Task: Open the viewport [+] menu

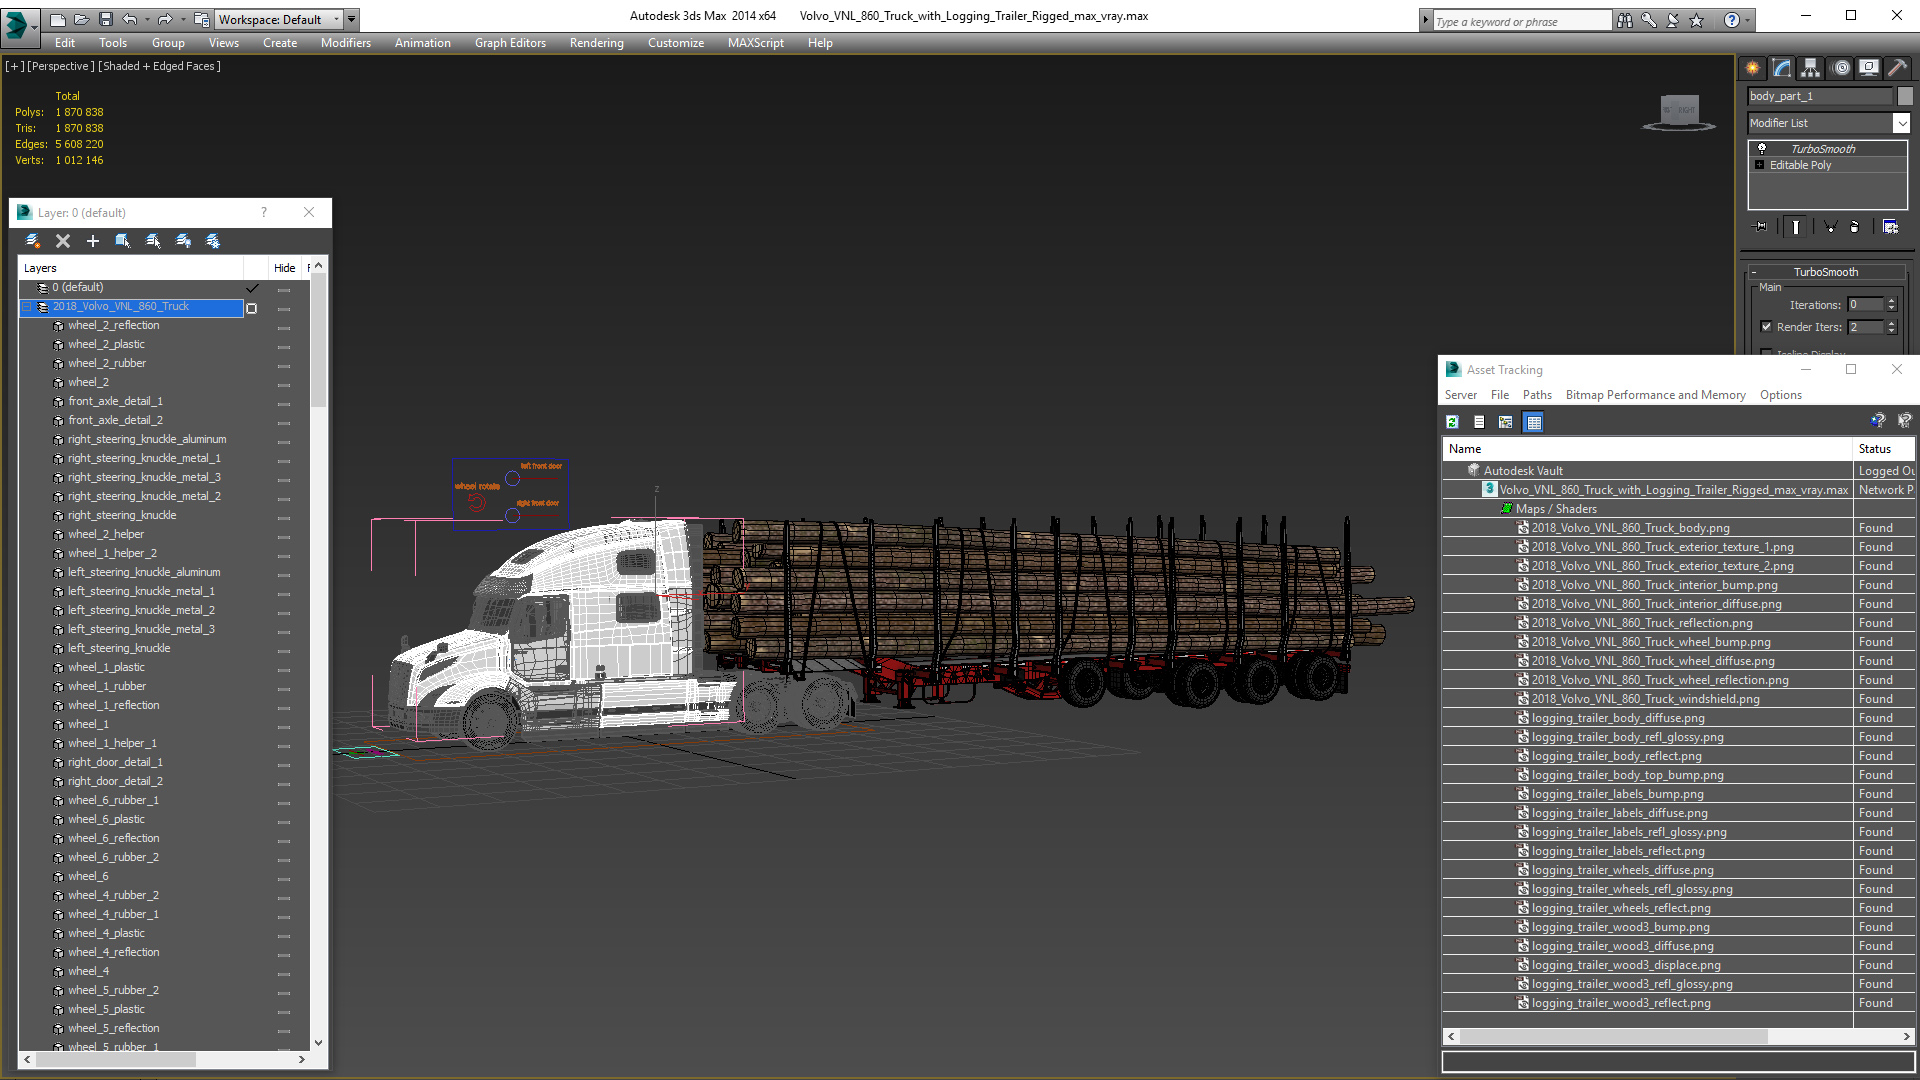Action: (x=14, y=66)
